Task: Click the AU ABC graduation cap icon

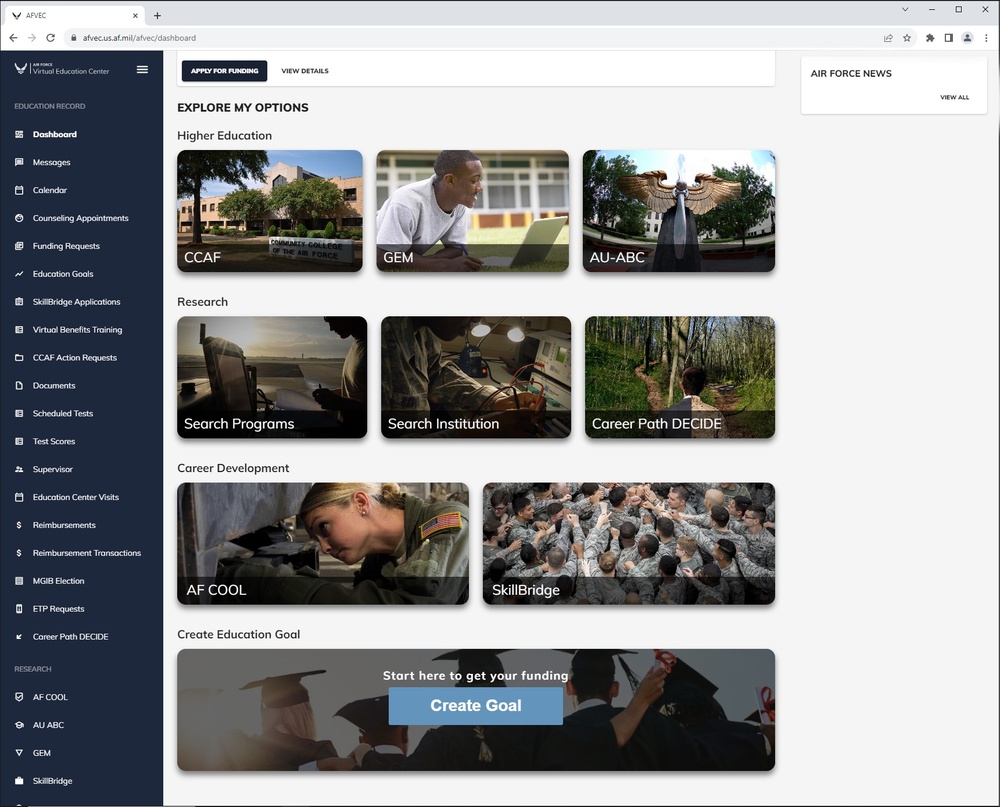Action: pyautogui.click(x=19, y=725)
